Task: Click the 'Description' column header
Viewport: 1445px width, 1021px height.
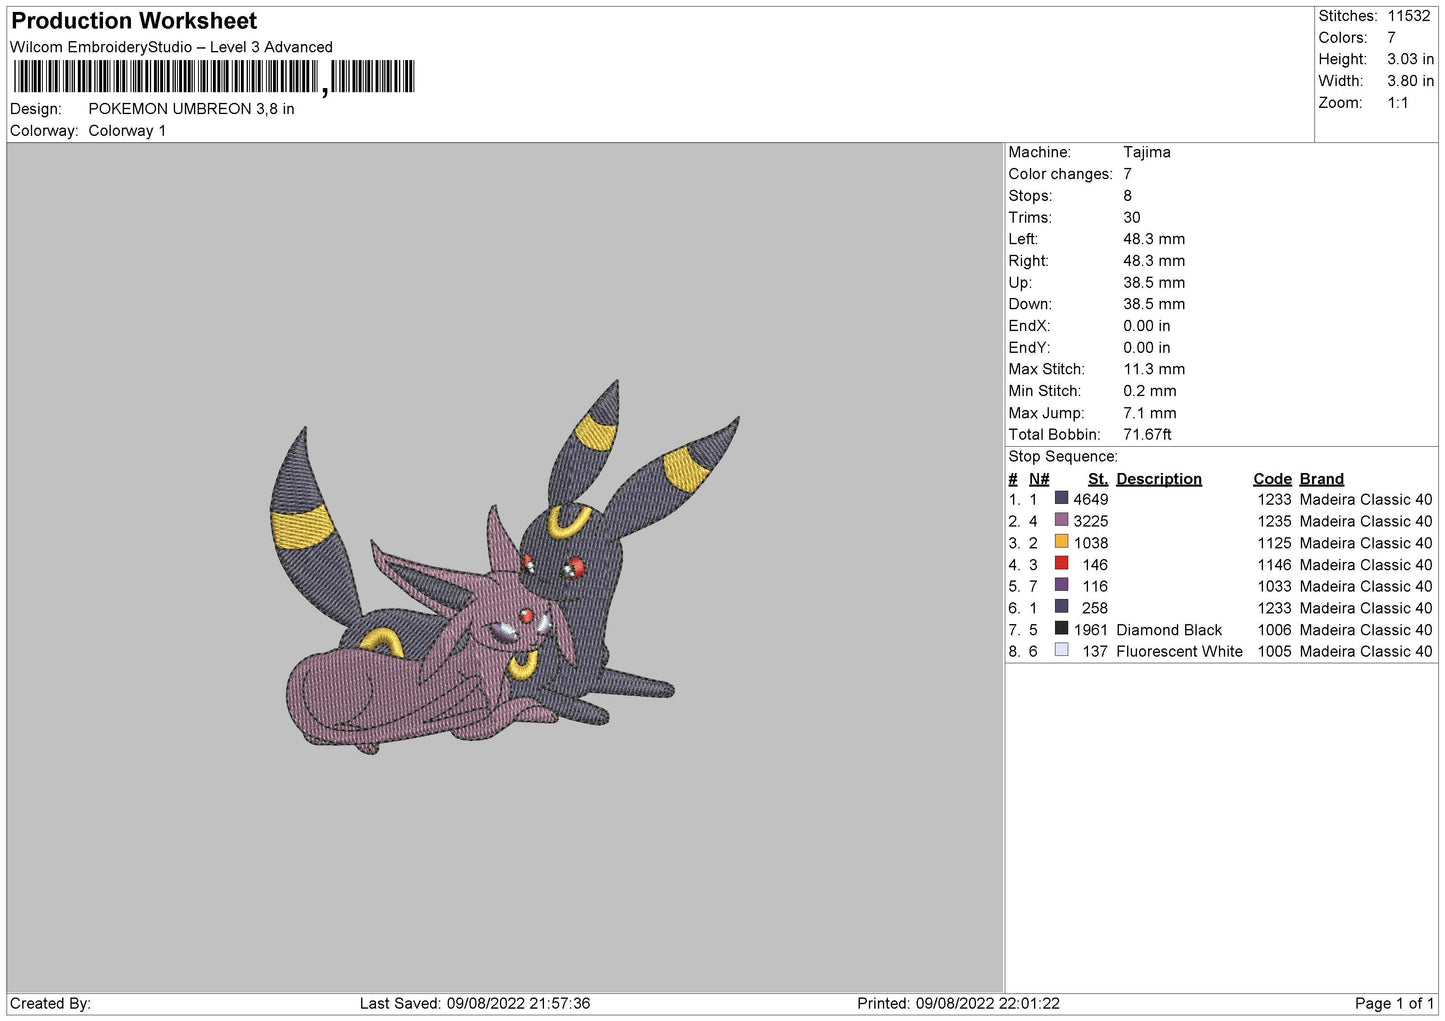Action: coord(1159,479)
